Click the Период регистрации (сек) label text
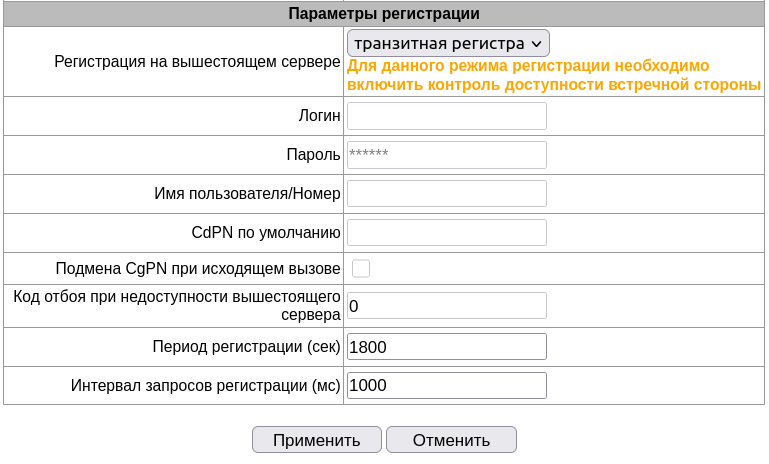Screen dimensions: 769x464 click(246, 347)
